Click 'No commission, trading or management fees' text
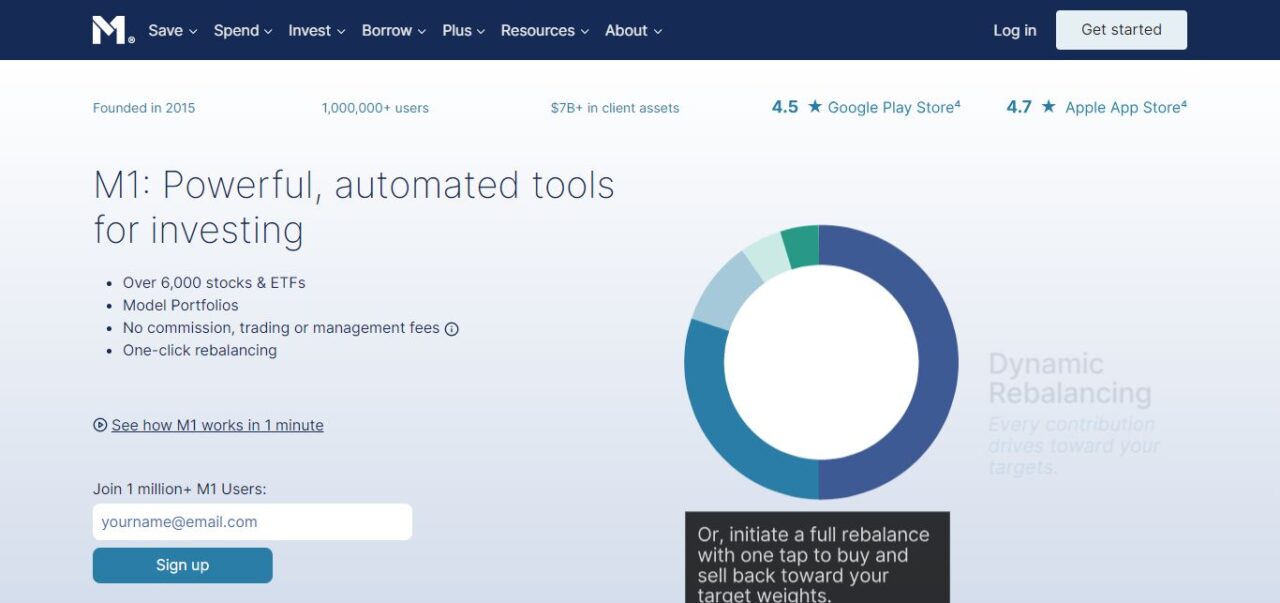The height and width of the screenshot is (603, 1280). 281,328
